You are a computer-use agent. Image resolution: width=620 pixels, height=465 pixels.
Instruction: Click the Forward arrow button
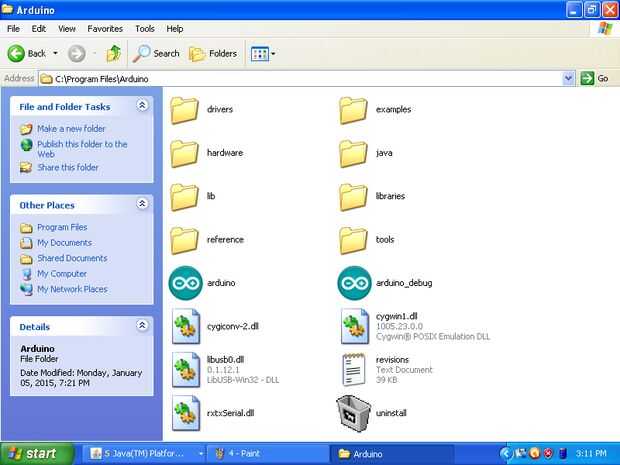(77, 53)
